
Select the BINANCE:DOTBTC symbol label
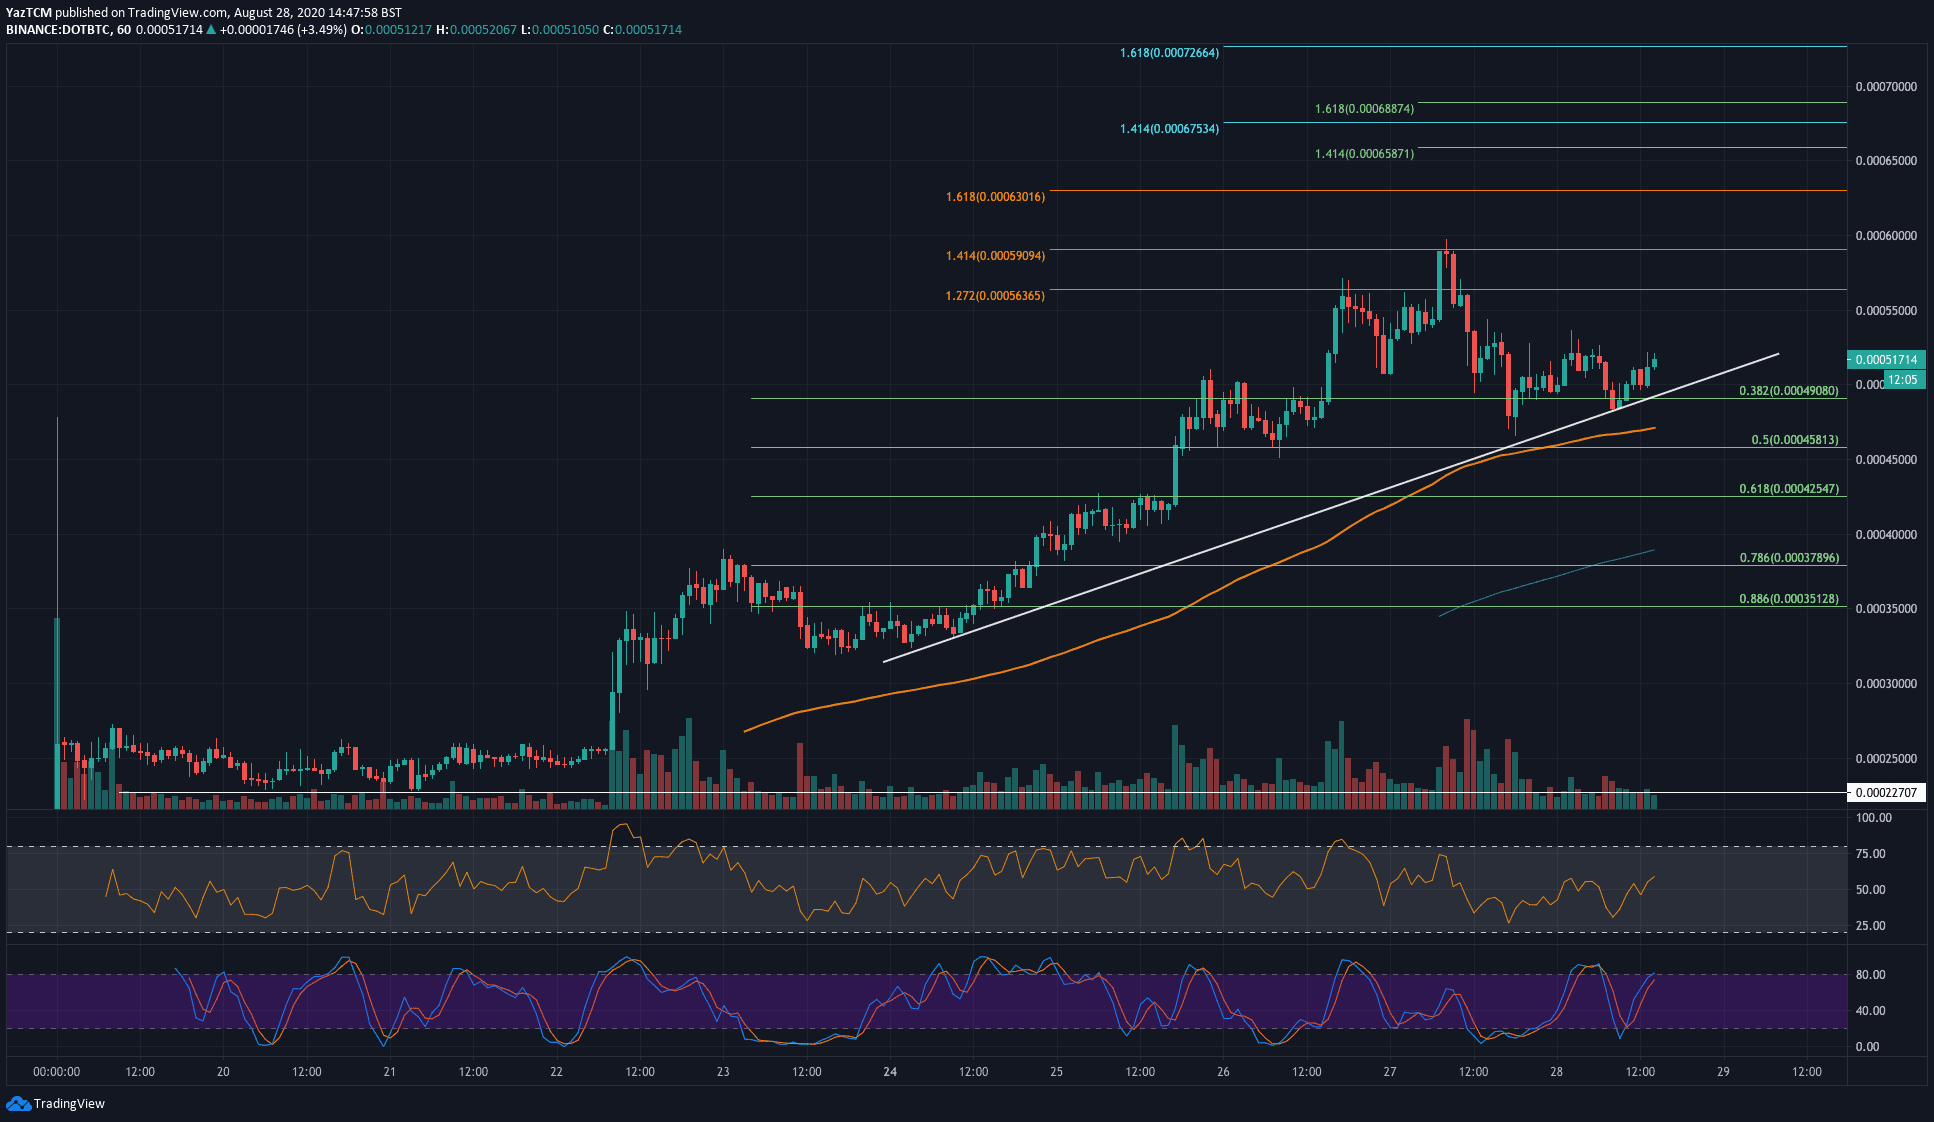click(x=58, y=30)
